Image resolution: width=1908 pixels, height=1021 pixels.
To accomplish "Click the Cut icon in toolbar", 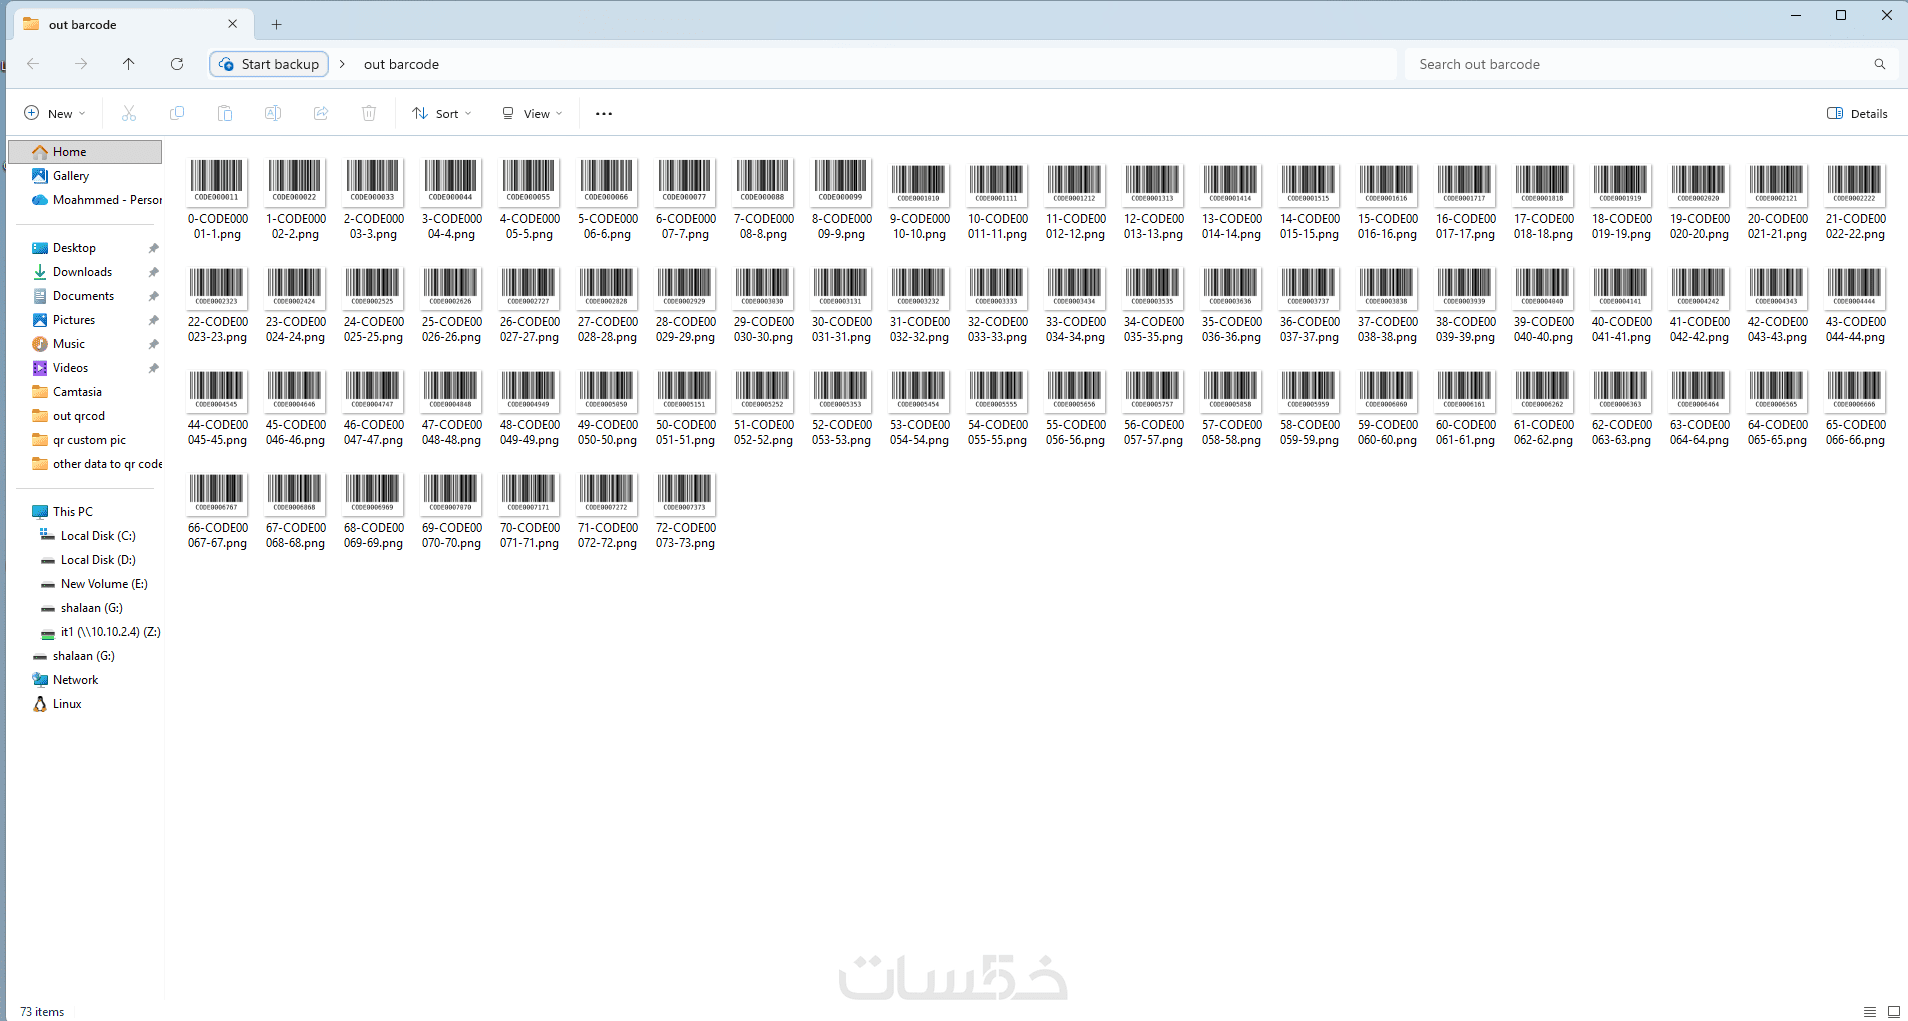I will (x=129, y=113).
